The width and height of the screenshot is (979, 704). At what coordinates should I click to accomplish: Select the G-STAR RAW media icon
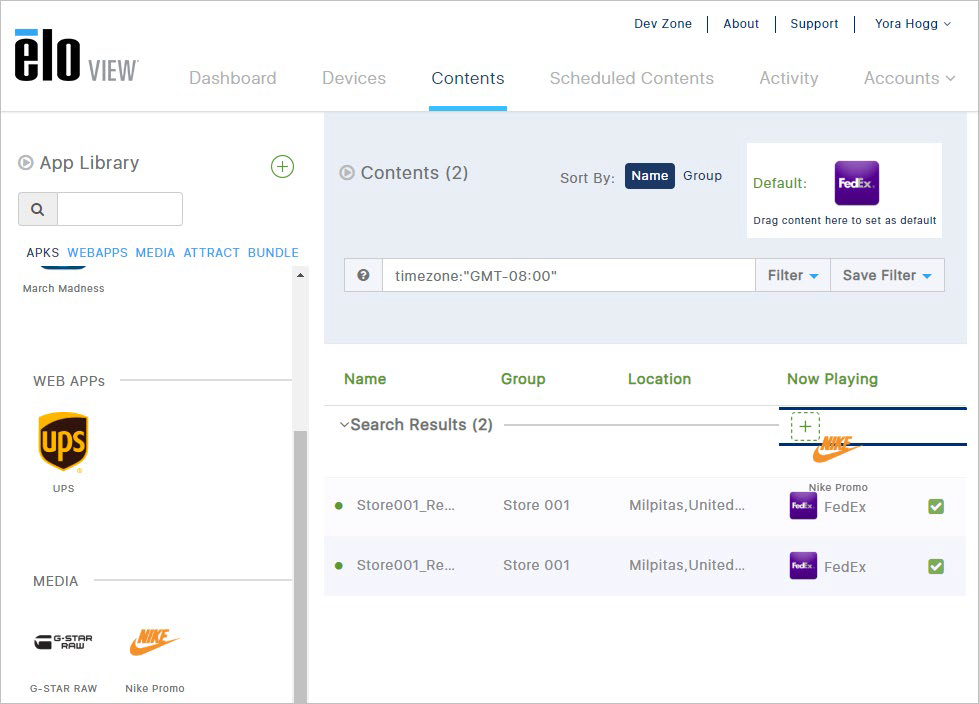63,642
